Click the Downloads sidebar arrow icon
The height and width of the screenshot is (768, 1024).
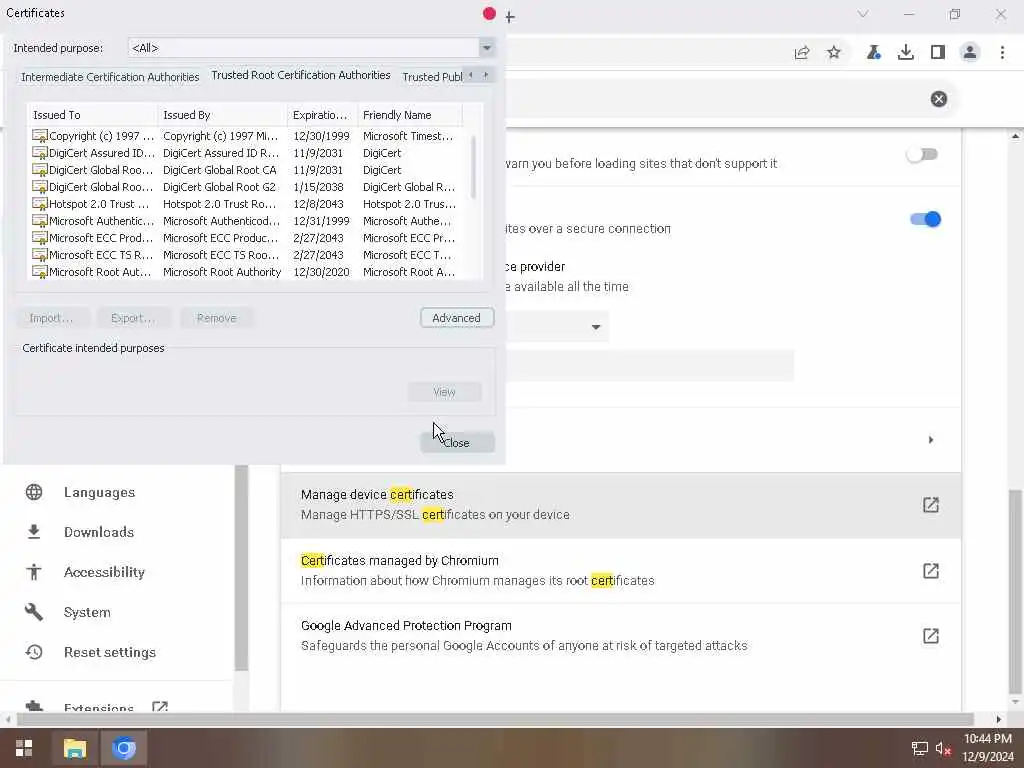34,532
